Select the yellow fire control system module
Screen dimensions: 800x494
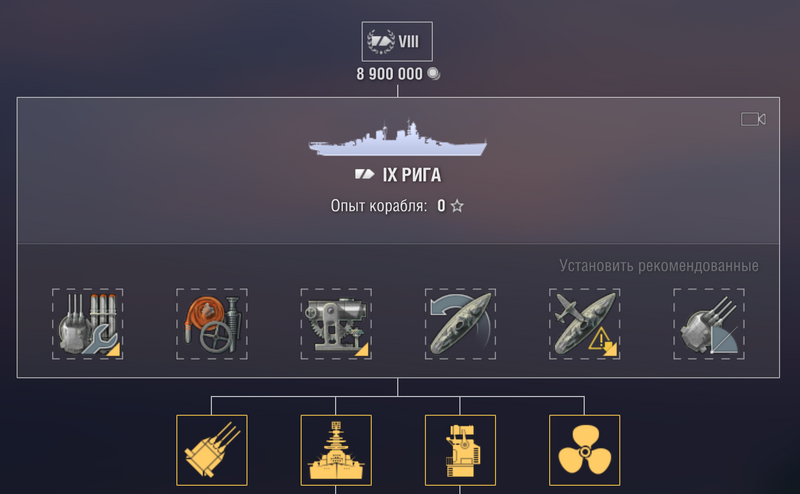coord(460,450)
